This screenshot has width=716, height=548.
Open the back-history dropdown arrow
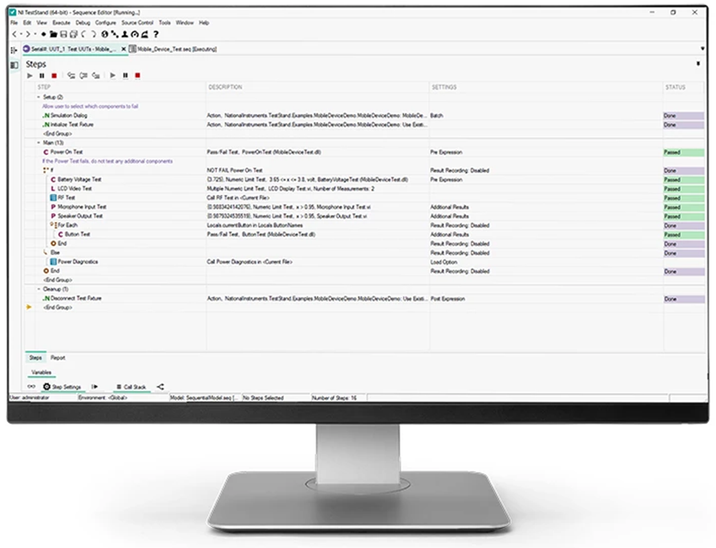click(x=21, y=34)
